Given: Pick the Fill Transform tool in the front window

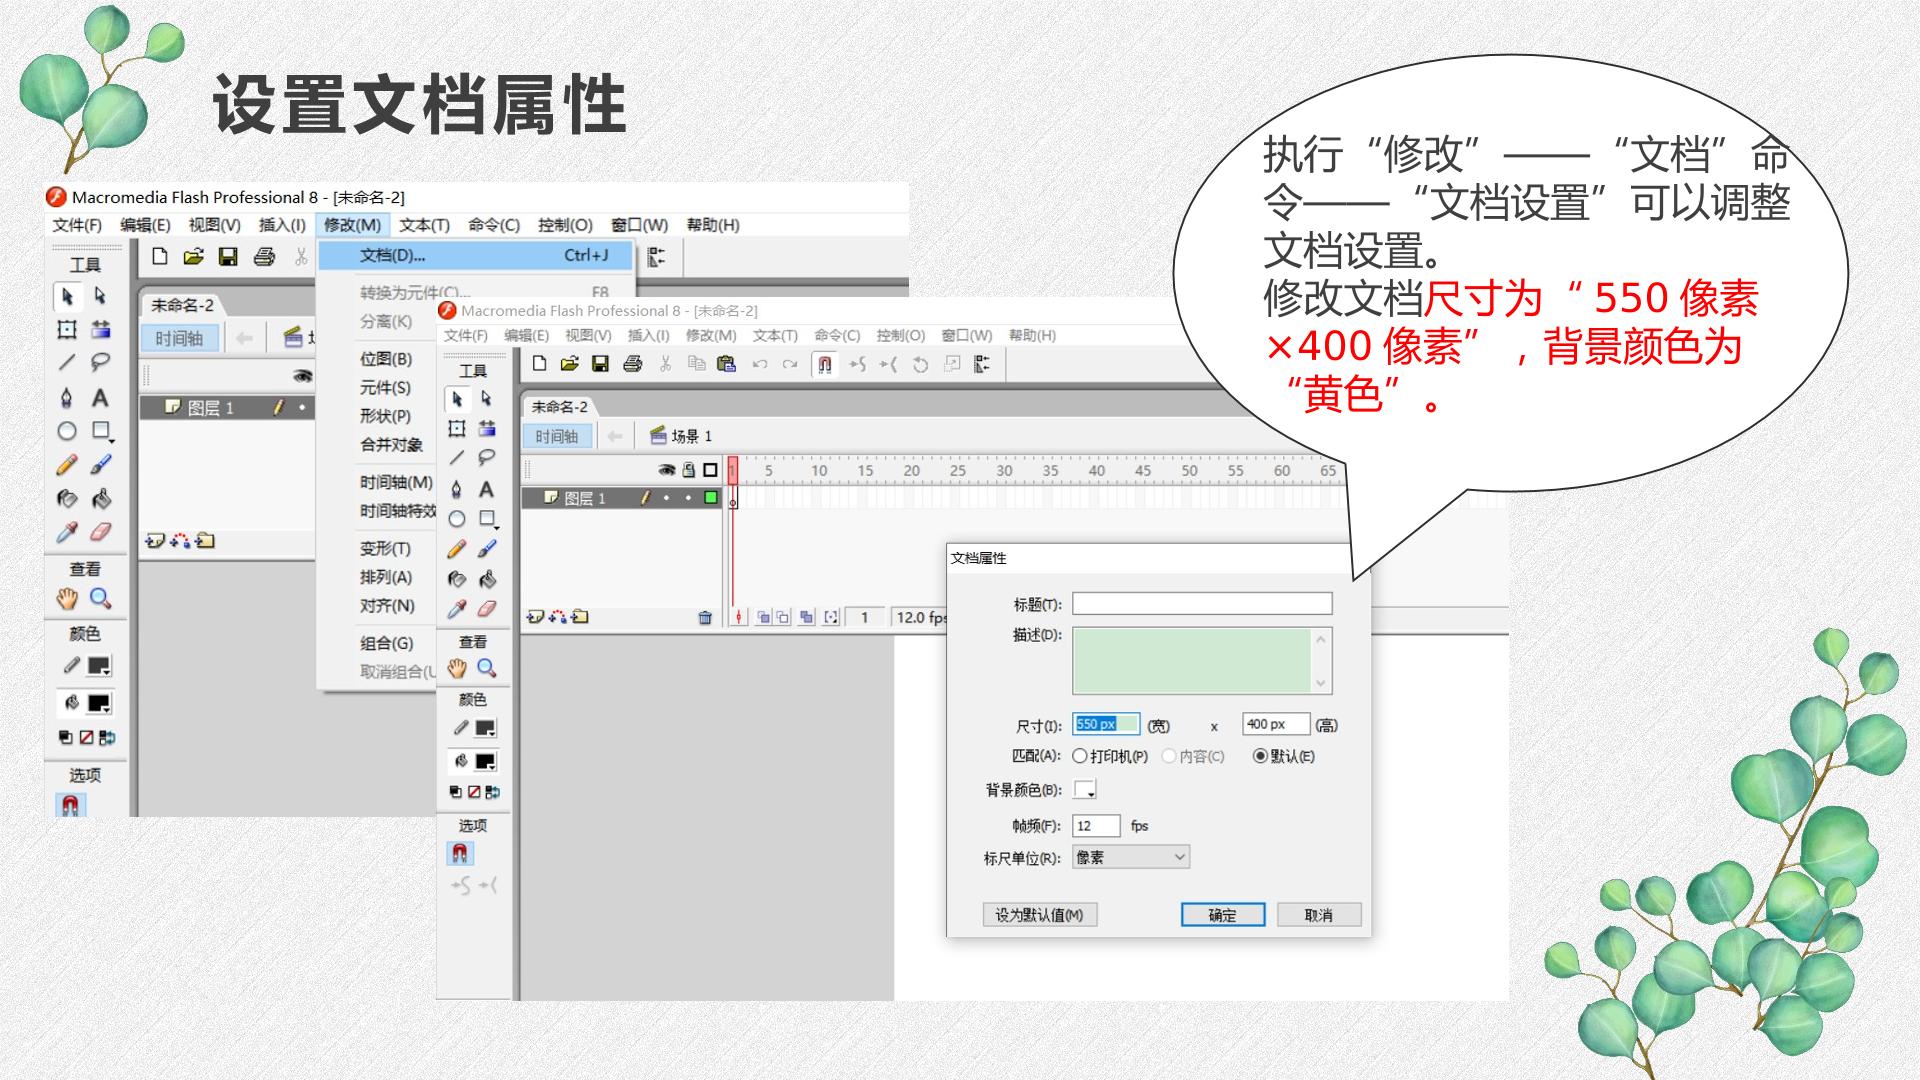Looking at the screenshot, I should pos(486,429).
